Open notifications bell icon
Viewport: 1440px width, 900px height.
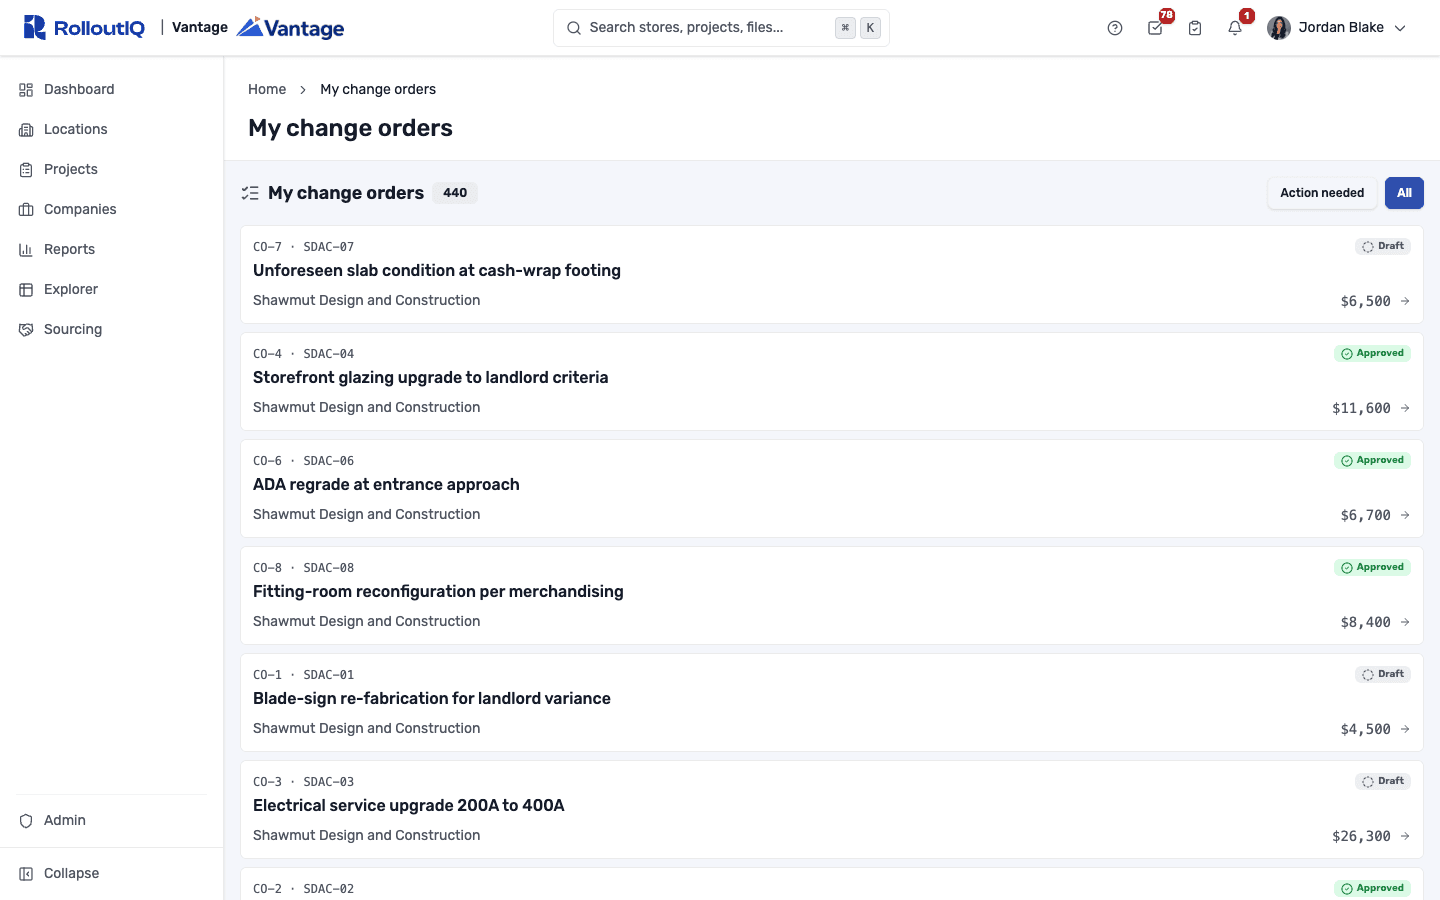click(1235, 28)
